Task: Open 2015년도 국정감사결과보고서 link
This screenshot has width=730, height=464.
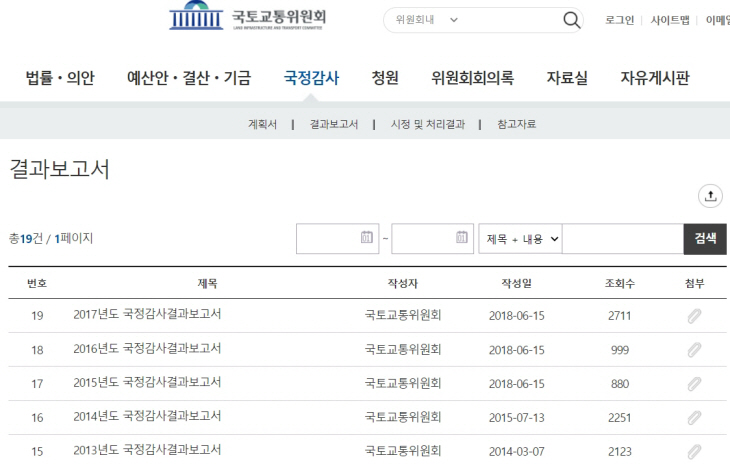Action: pyautogui.click(x=147, y=382)
